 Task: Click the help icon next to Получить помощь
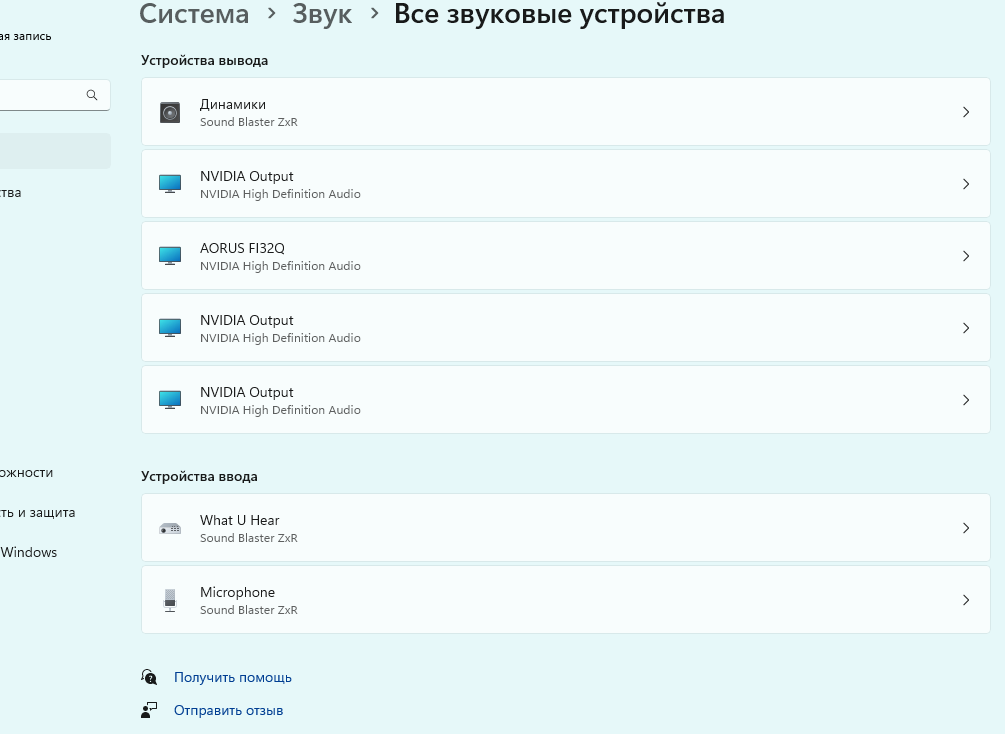click(x=150, y=677)
